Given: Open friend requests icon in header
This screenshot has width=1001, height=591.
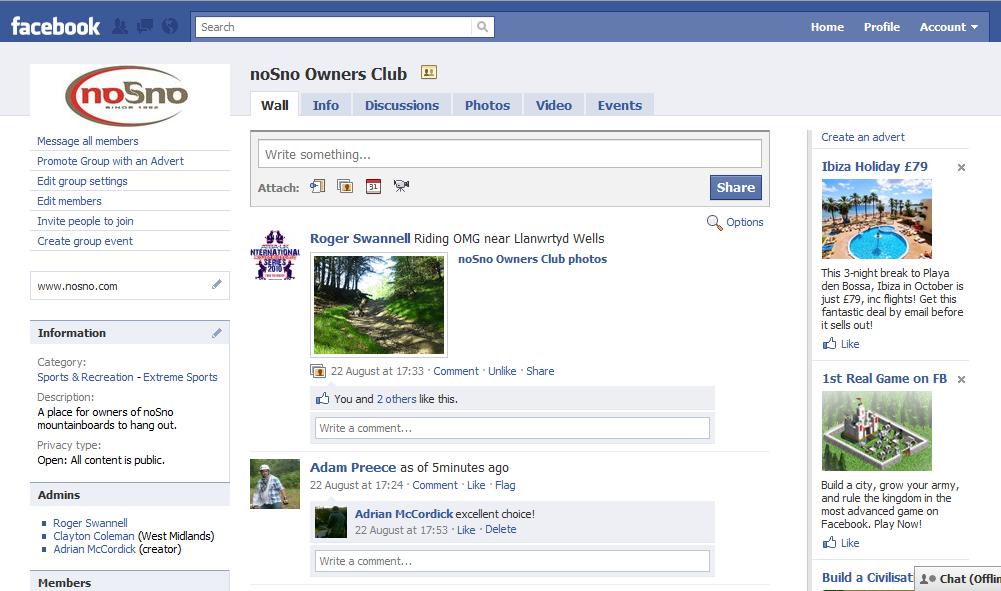Looking at the screenshot, I should pos(119,26).
